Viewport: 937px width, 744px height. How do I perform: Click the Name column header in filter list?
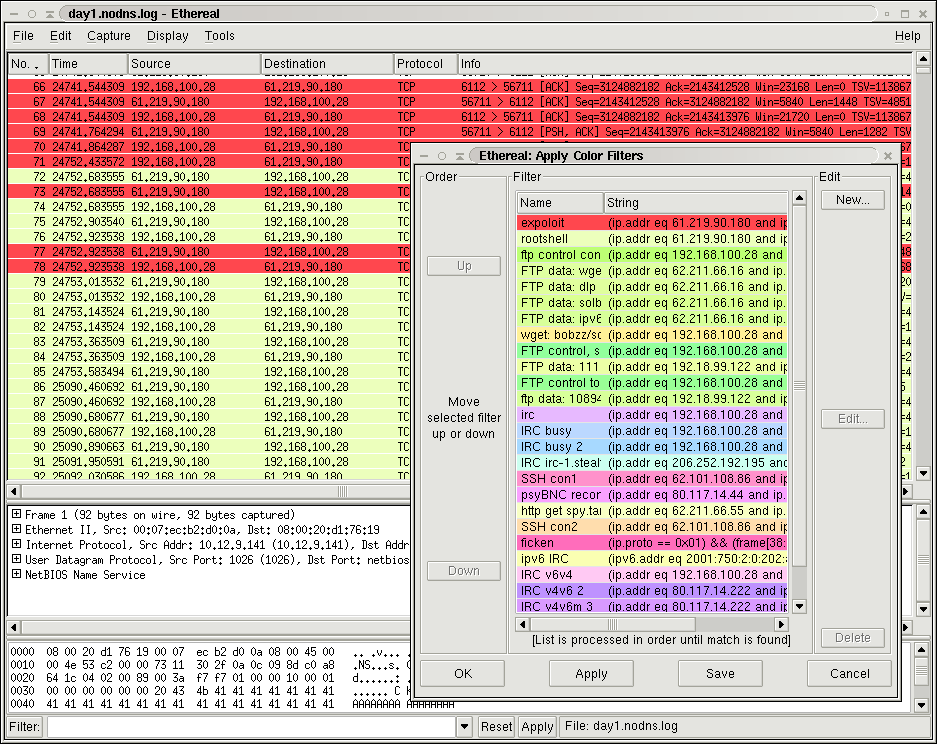click(x=560, y=203)
